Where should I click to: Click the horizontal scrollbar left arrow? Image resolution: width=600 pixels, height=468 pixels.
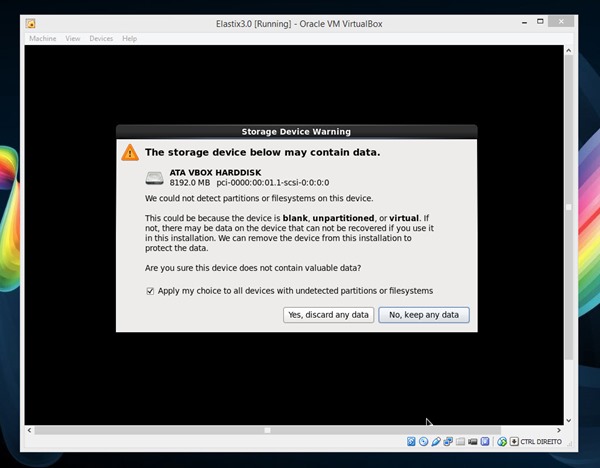[x=29, y=430]
